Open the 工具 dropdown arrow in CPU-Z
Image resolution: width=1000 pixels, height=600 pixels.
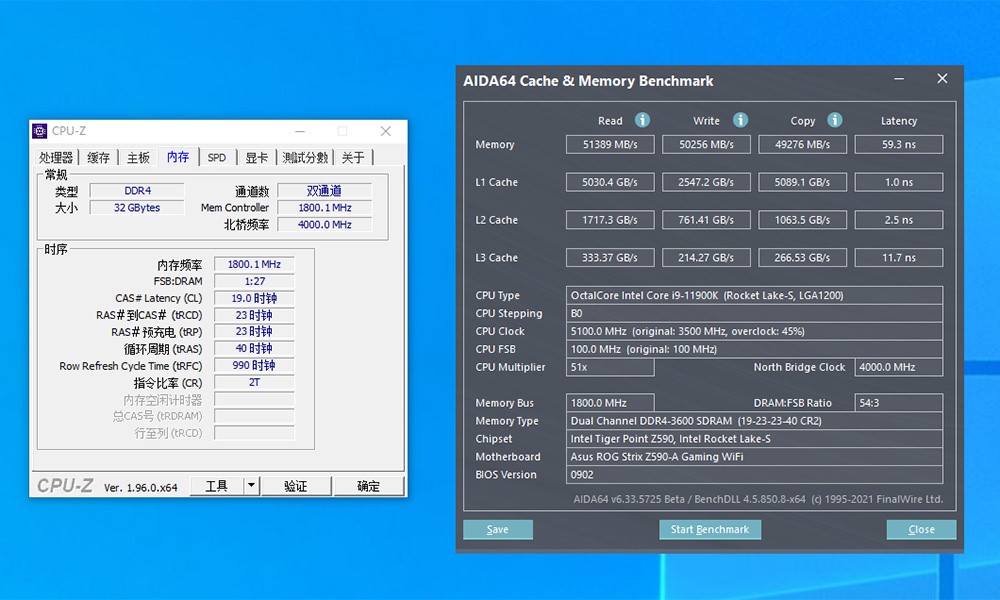click(x=251, y=486)
